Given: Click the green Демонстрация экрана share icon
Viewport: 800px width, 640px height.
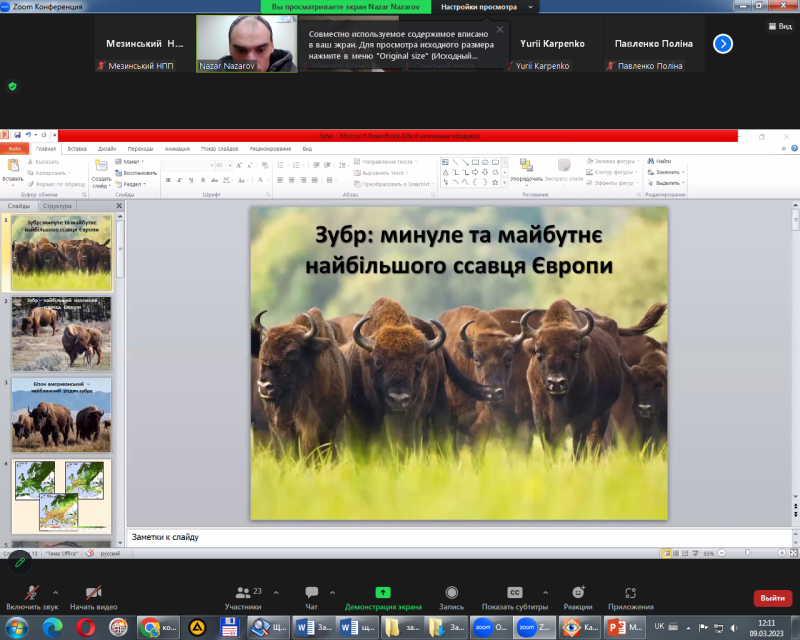Looking at the screenshot, I should pos(383,593).
